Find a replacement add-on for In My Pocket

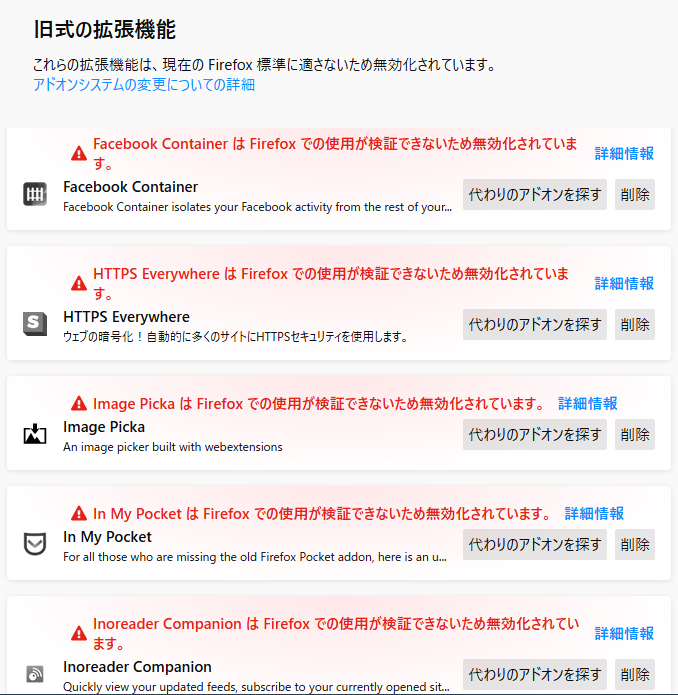535,544
